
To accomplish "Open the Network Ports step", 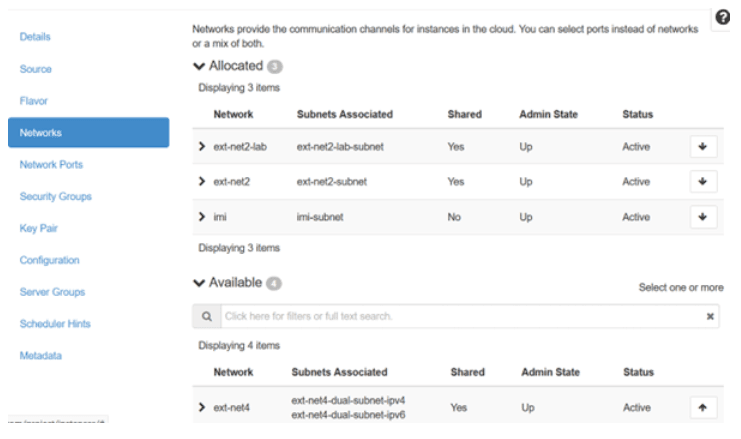I will point(51,165).
